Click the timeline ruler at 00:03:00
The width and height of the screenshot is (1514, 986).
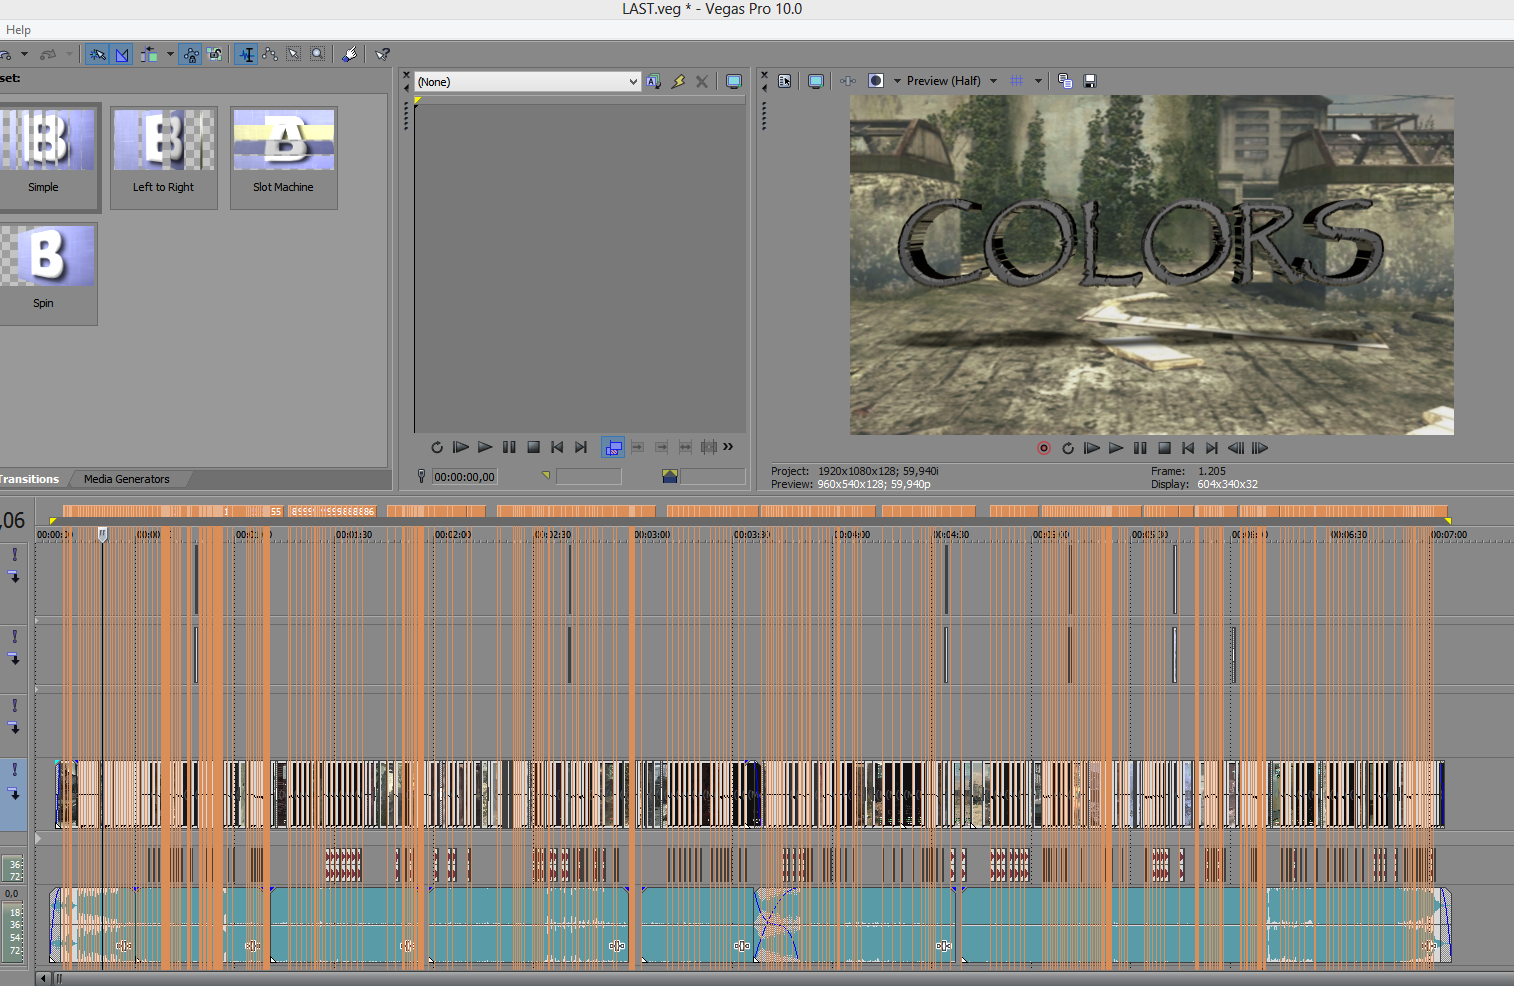(x=652, y=535)
